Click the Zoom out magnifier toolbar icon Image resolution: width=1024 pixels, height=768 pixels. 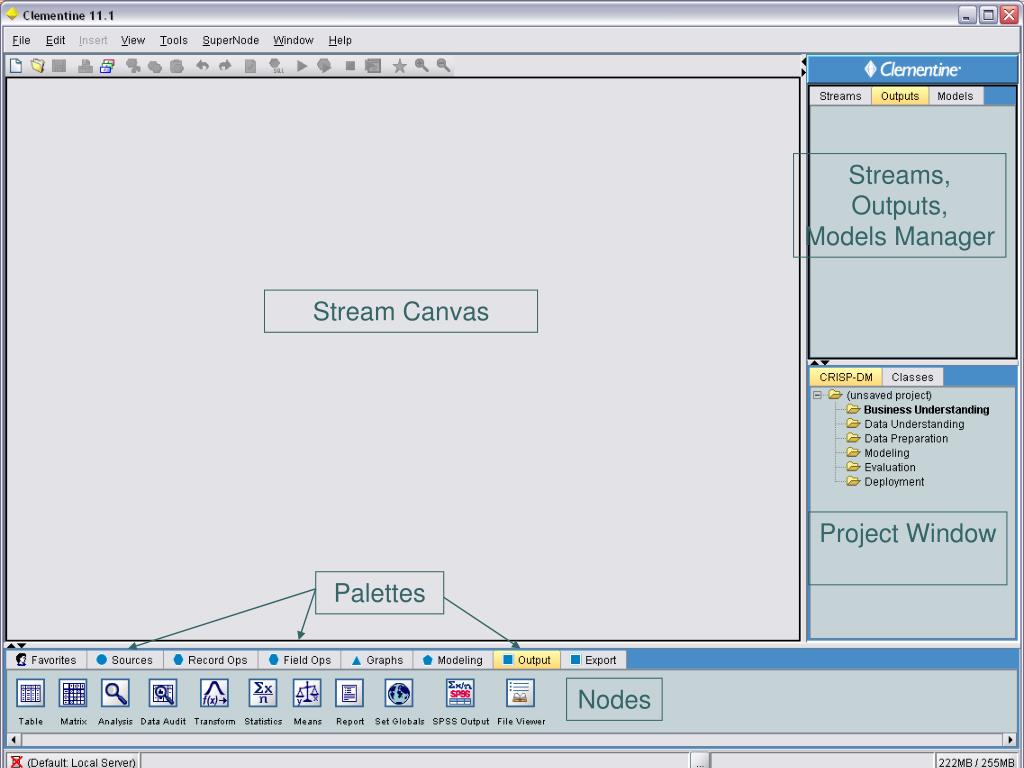(x=443, y=65)
